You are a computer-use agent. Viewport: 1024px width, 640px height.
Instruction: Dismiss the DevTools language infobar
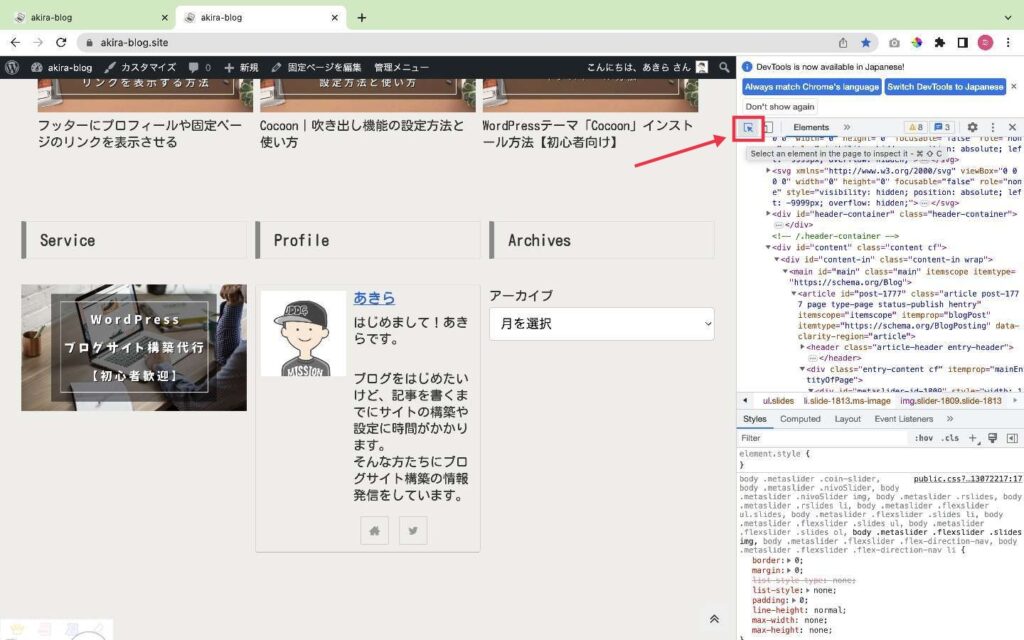(1014, 86)
